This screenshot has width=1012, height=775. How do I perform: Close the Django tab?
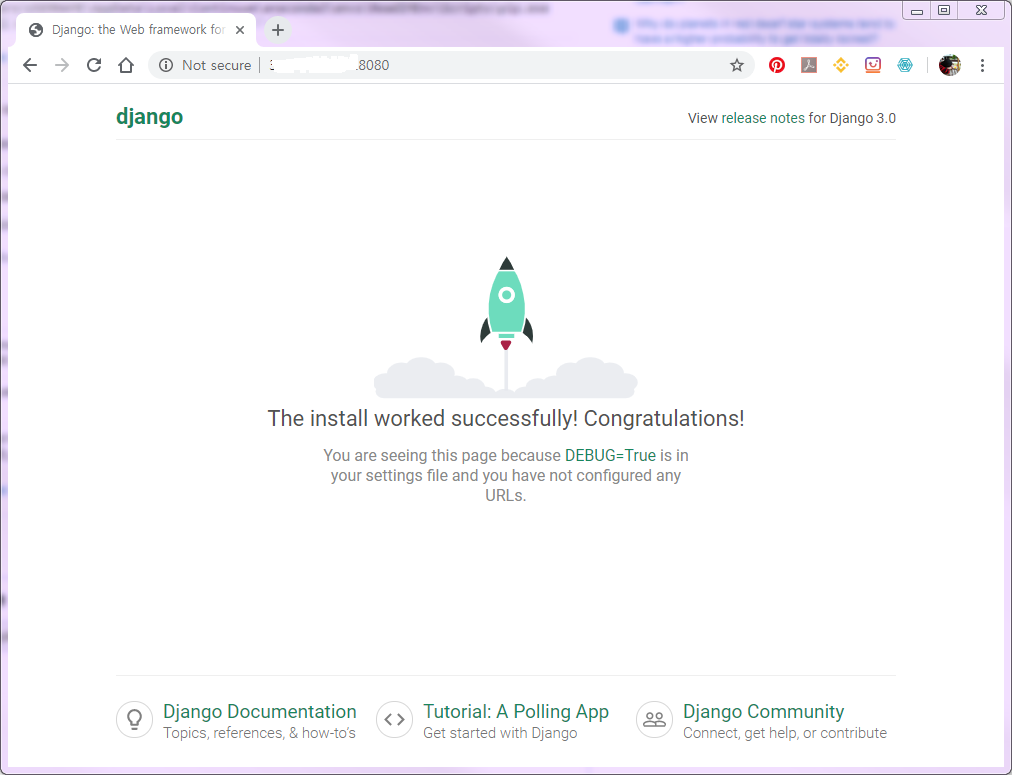pyautogui.click(x=239, y=30)
